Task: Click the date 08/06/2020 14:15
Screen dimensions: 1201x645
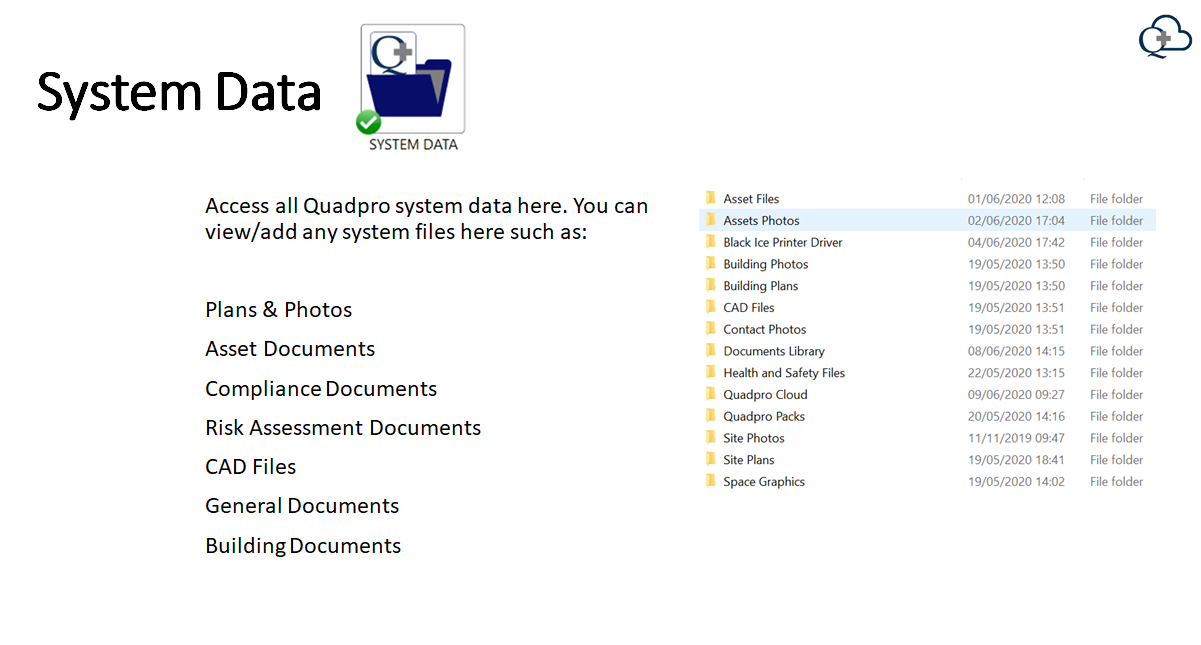Action: pyautogui.click(x=1016, y=352)
